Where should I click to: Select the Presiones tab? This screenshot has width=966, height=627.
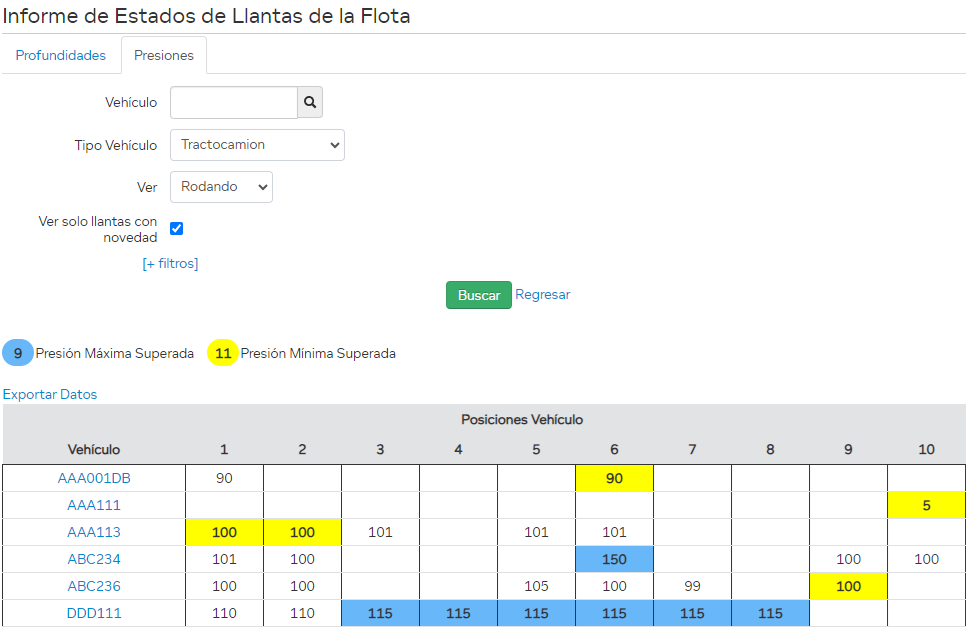pyautogui.click(x=163, y=55)
